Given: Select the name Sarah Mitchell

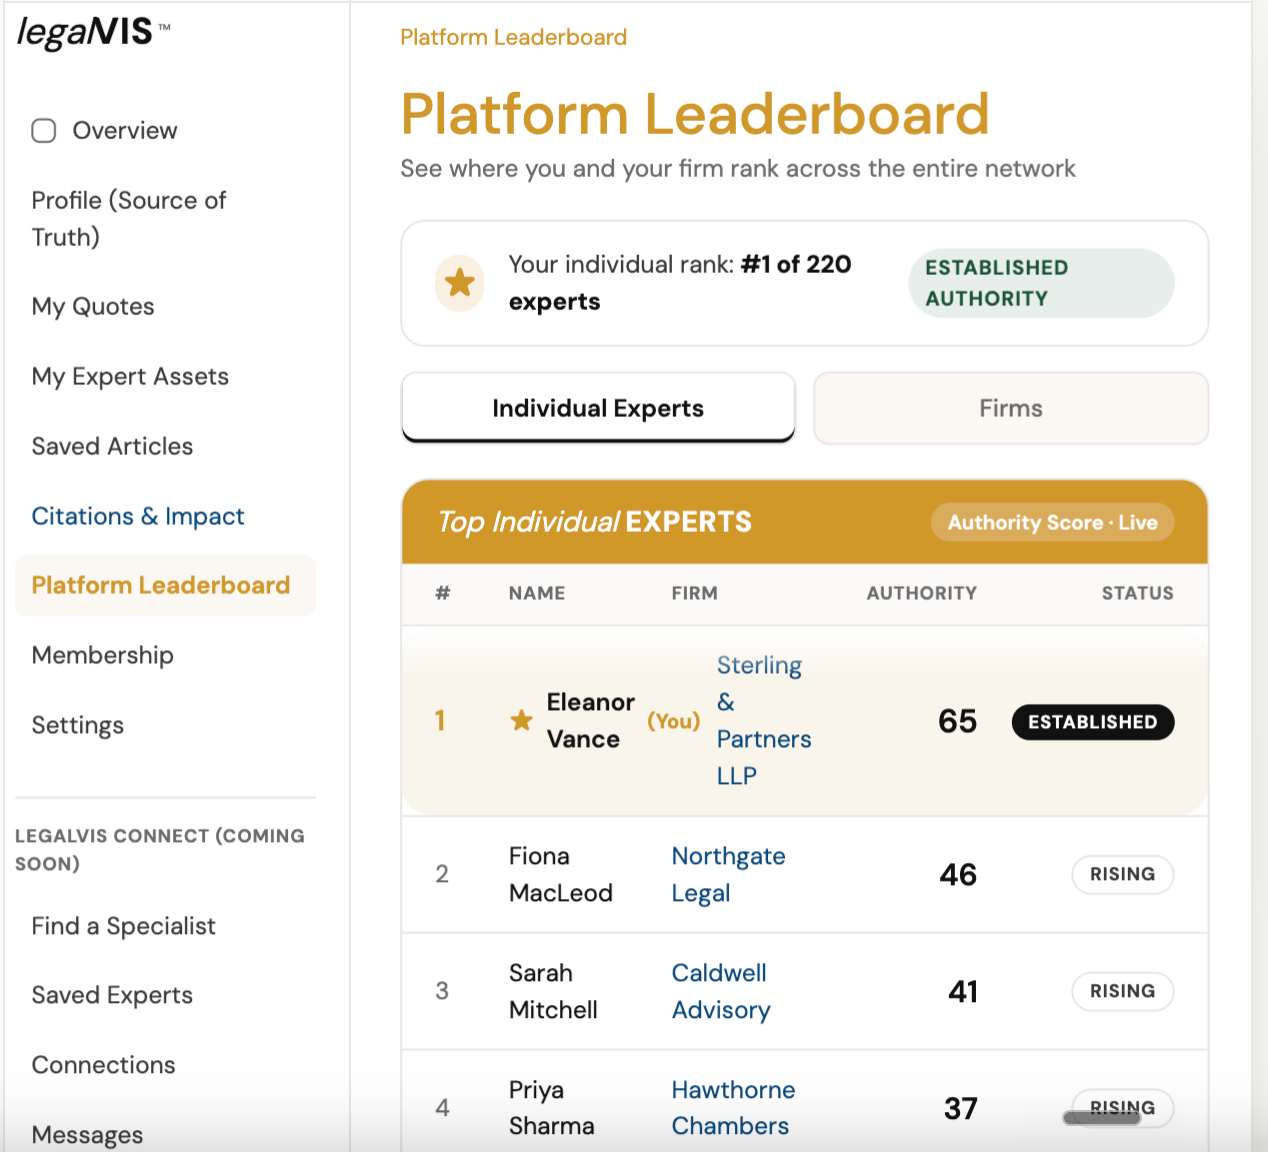Looking at the screenshot, I should pyautogui.click(x=553, y=991).
